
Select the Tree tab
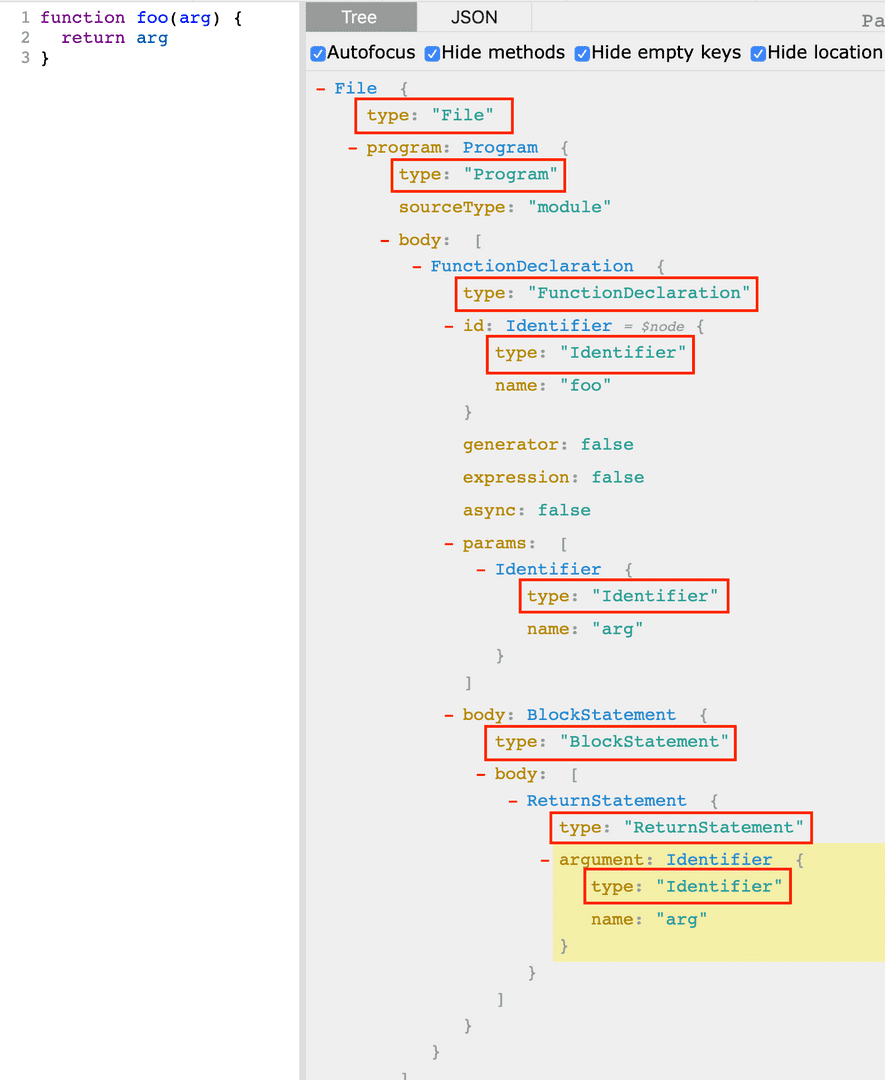360,17
